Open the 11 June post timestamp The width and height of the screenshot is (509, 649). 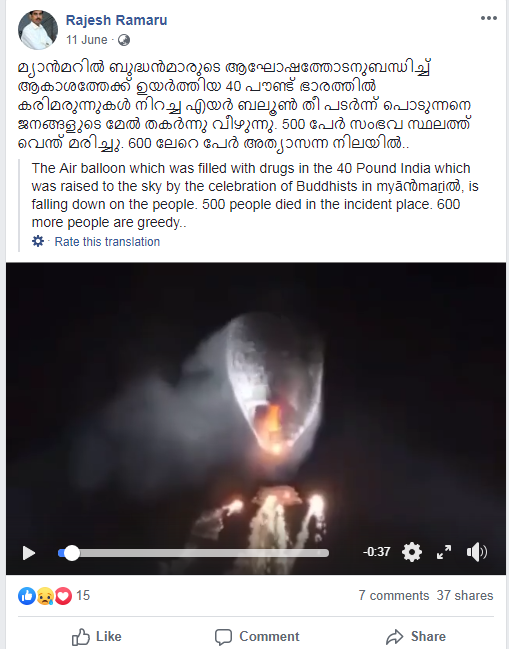86,40
